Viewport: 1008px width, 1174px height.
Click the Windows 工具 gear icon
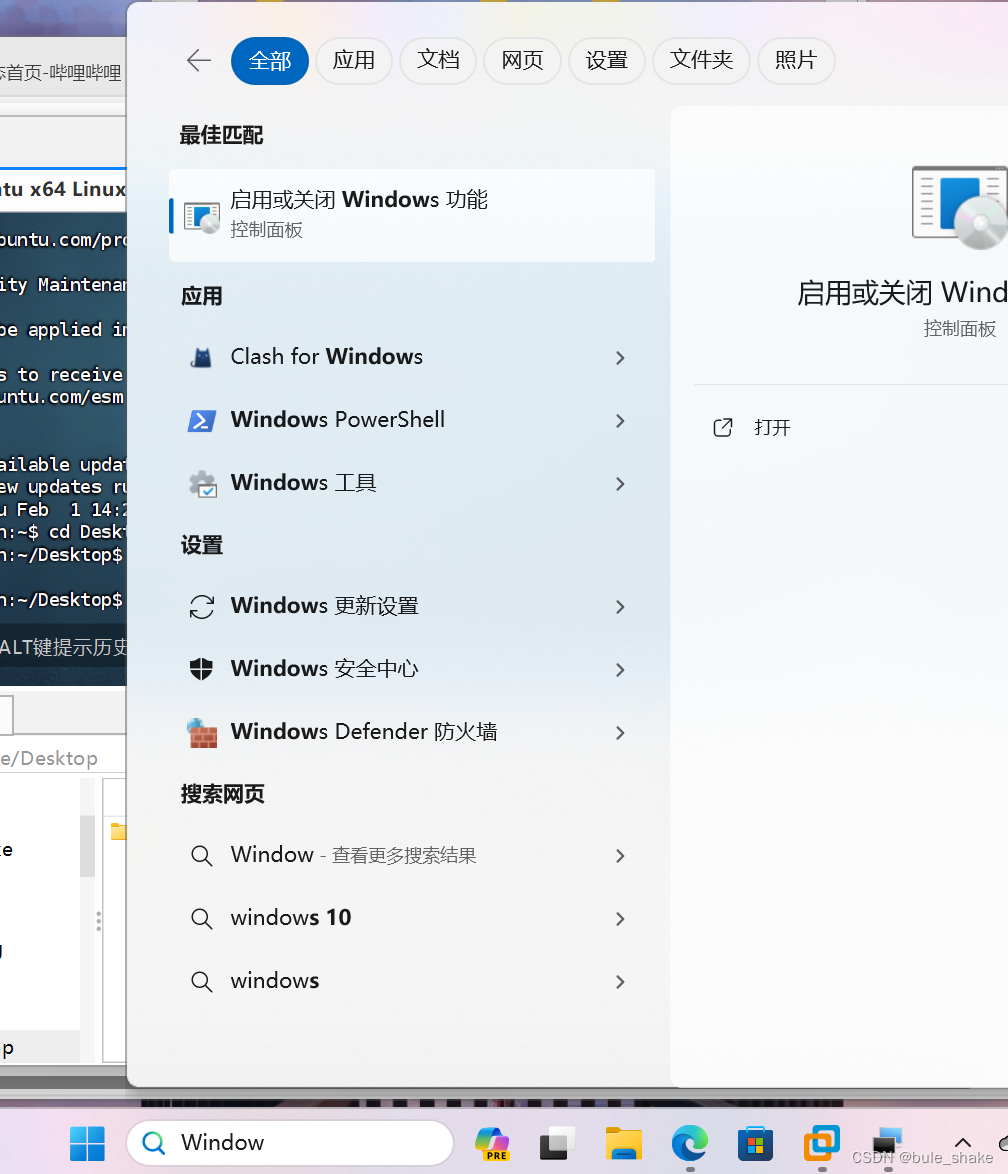pyautogui.click(x=202, y=484)
